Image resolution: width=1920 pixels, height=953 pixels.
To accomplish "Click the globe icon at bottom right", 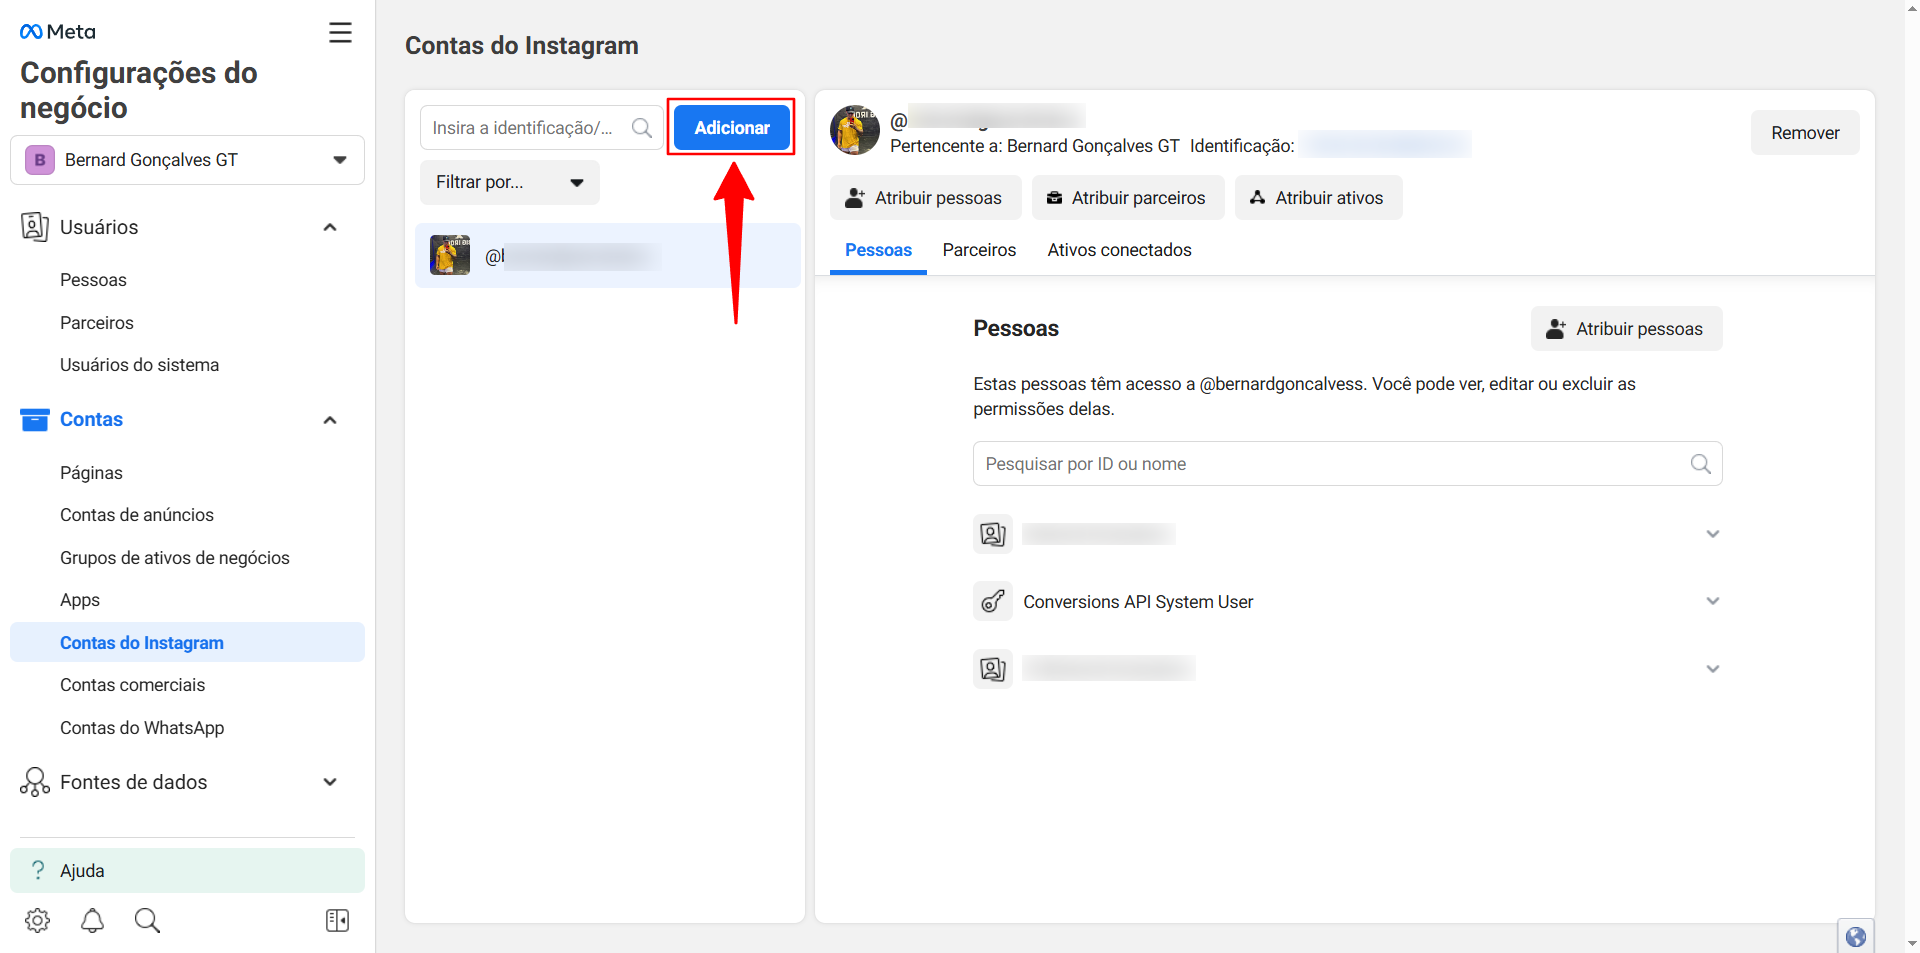I will pyautogui.click(x=1856, y=936).
